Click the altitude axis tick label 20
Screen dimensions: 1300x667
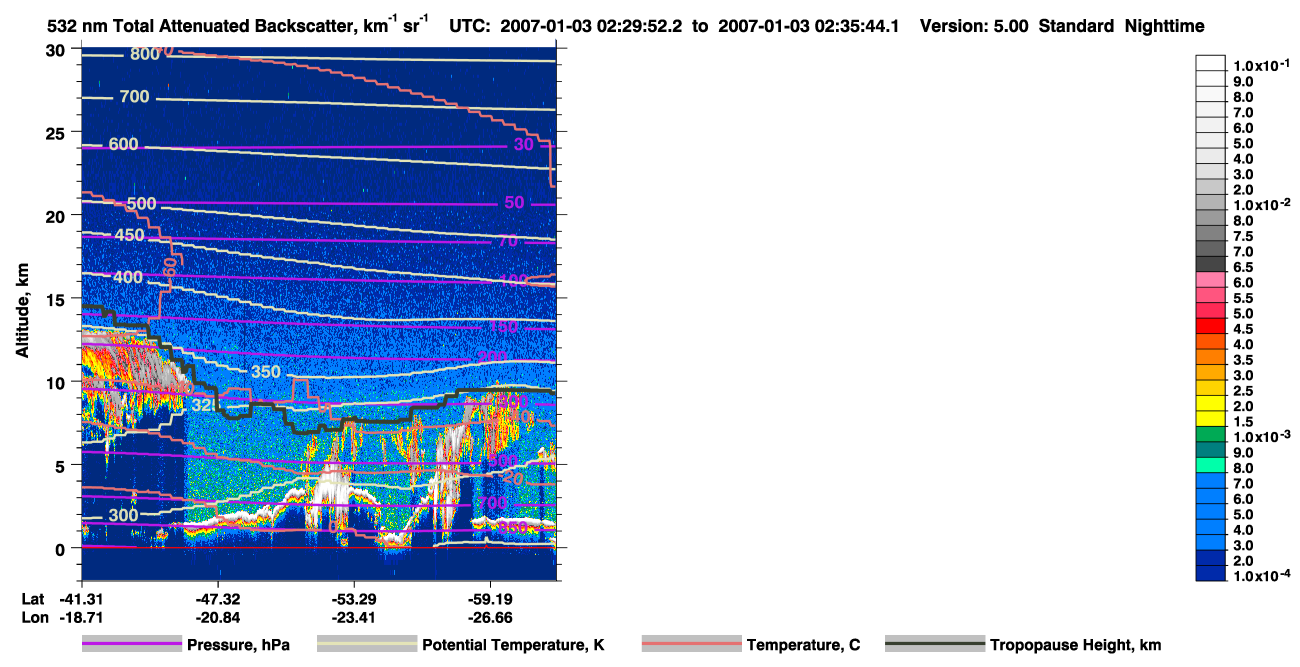pos(58,215)
